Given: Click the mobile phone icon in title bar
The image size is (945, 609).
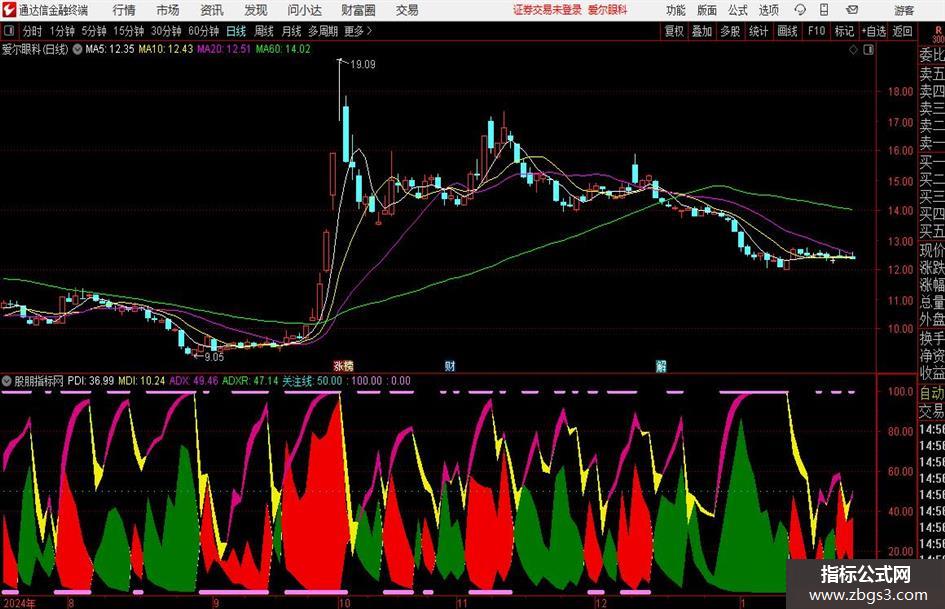Looking at the screenshot, I should point(824,10).
